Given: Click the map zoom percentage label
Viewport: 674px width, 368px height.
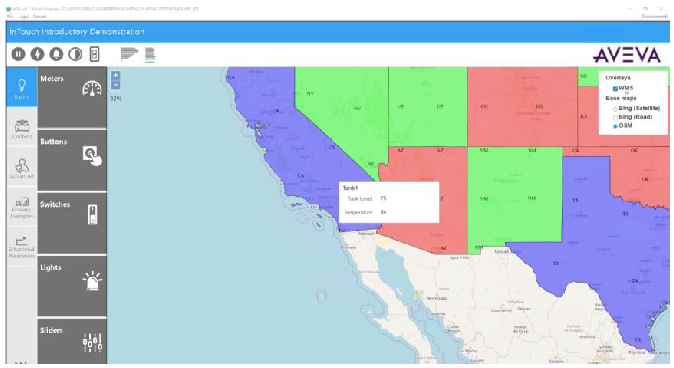Looking at the screenshot, I should pos(115,98).
